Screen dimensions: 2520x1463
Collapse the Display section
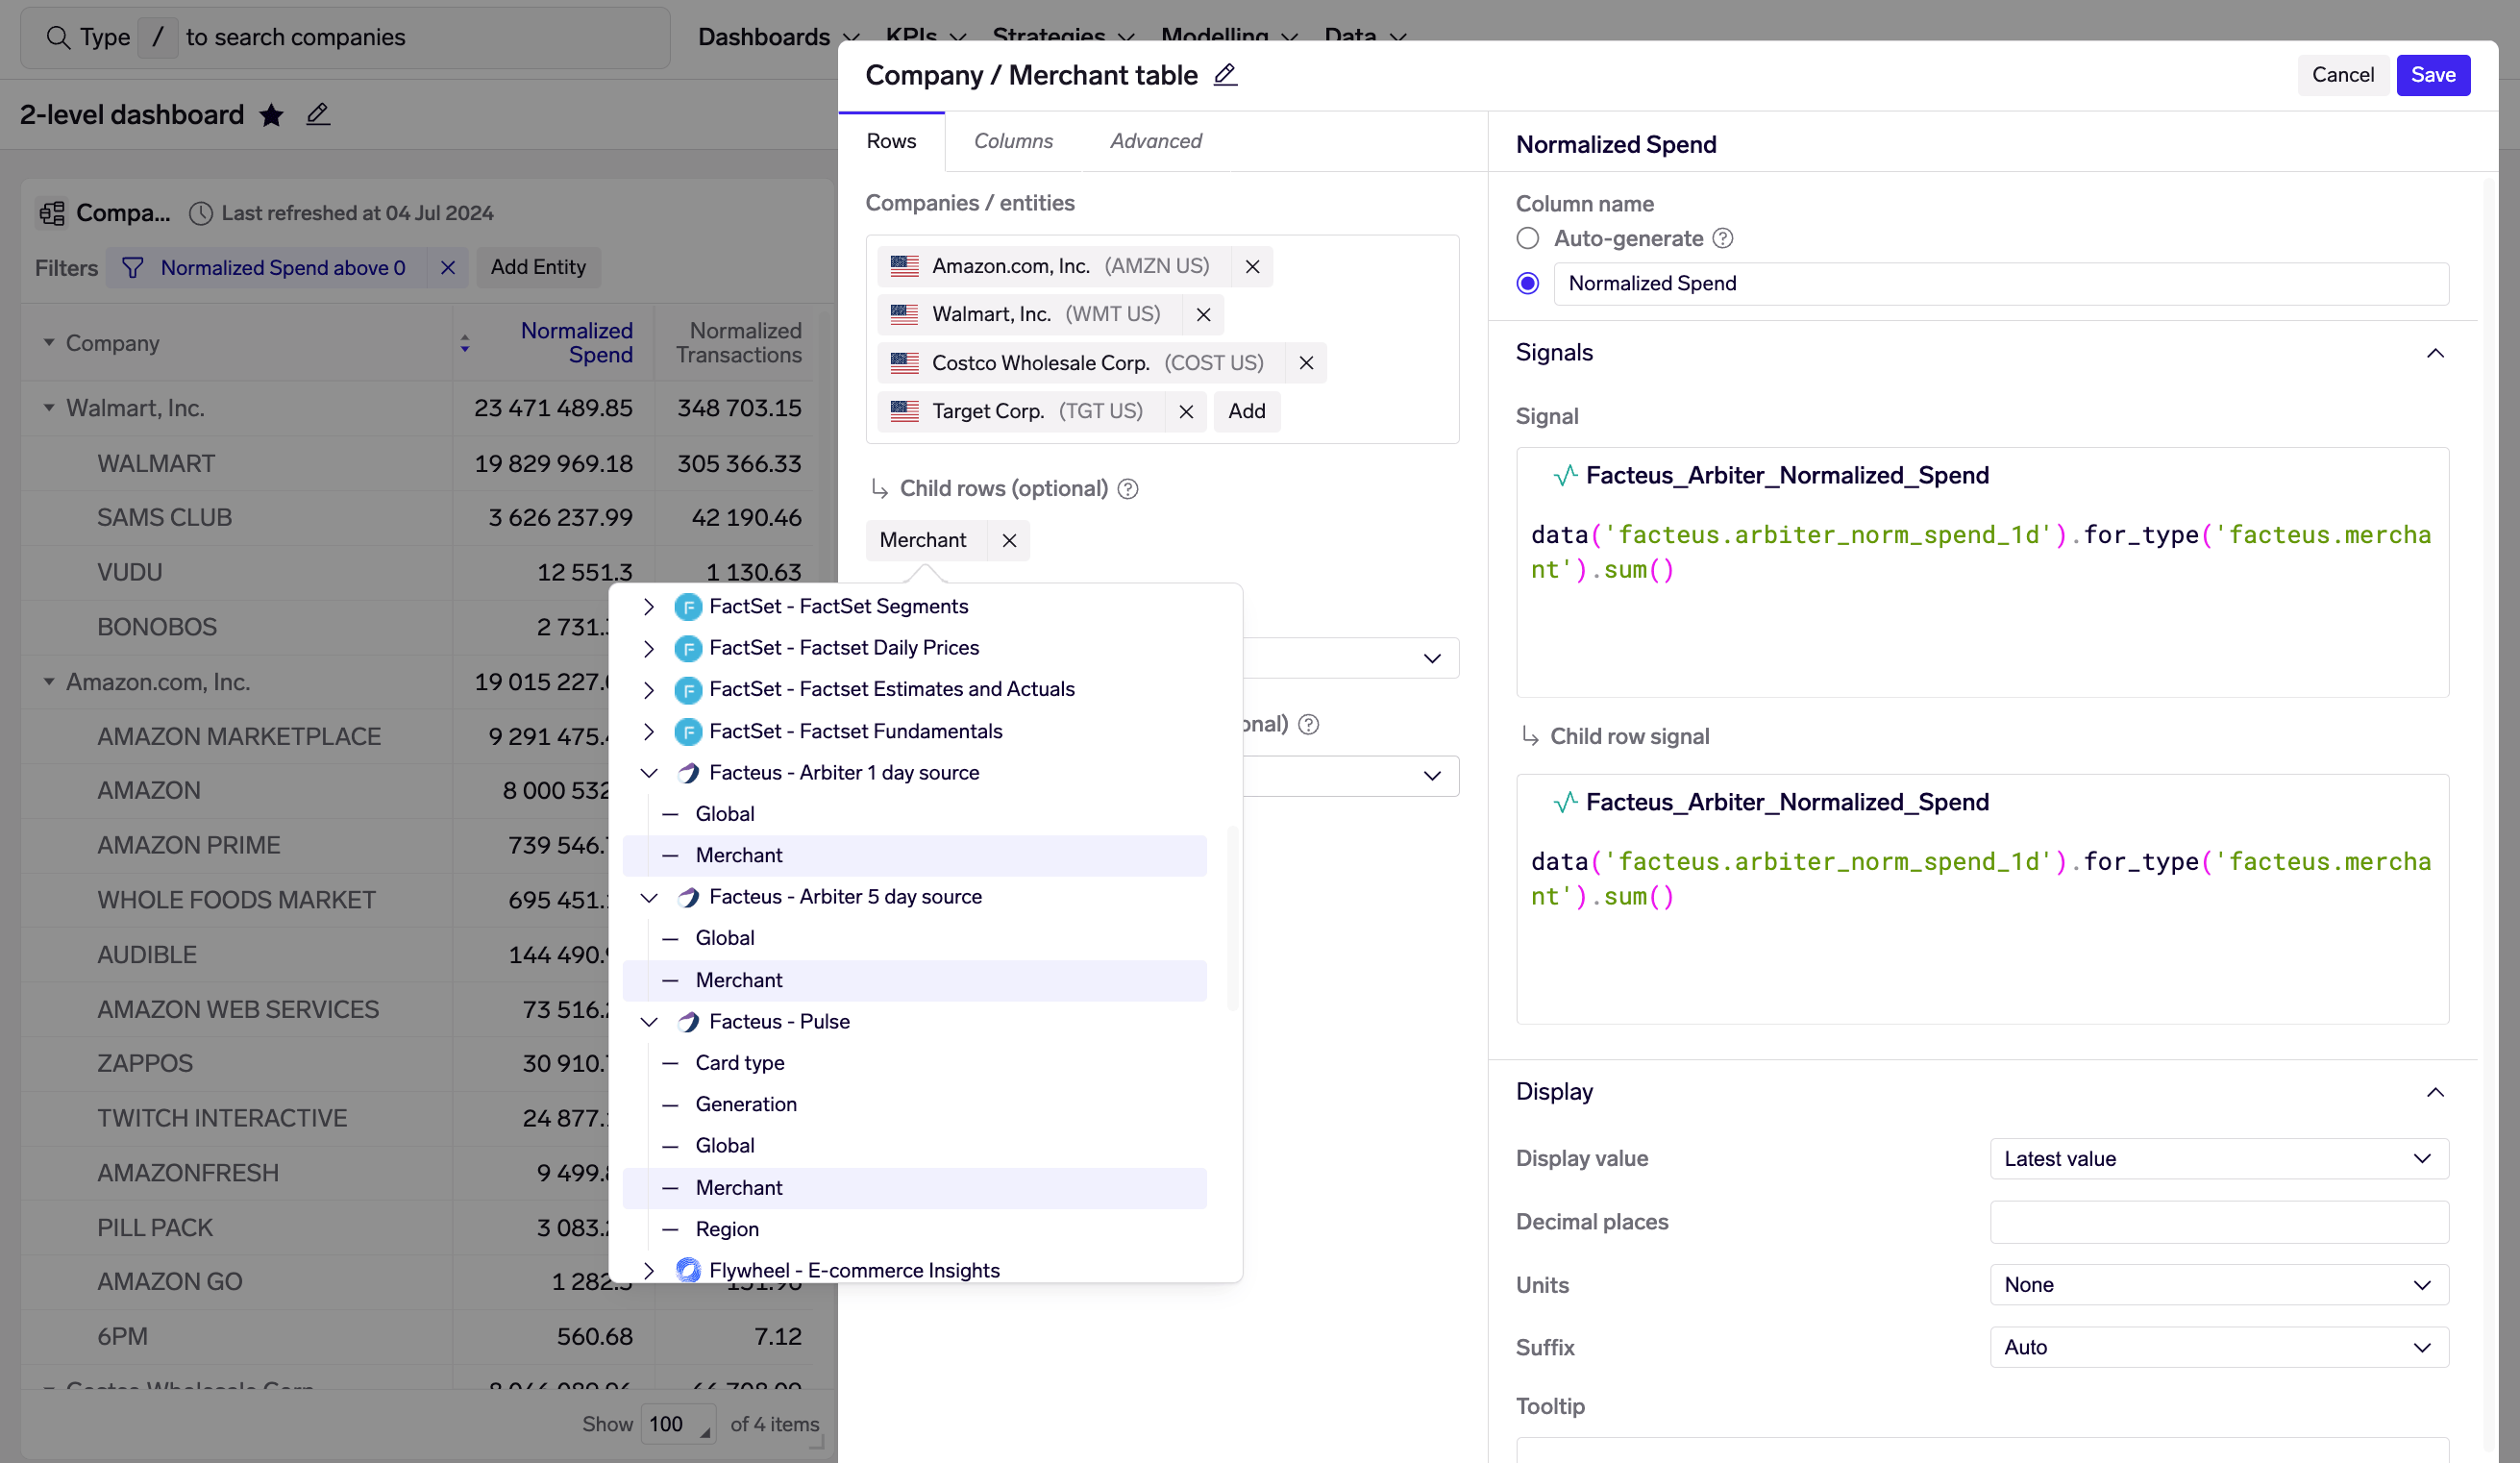pos(2435,1092)
